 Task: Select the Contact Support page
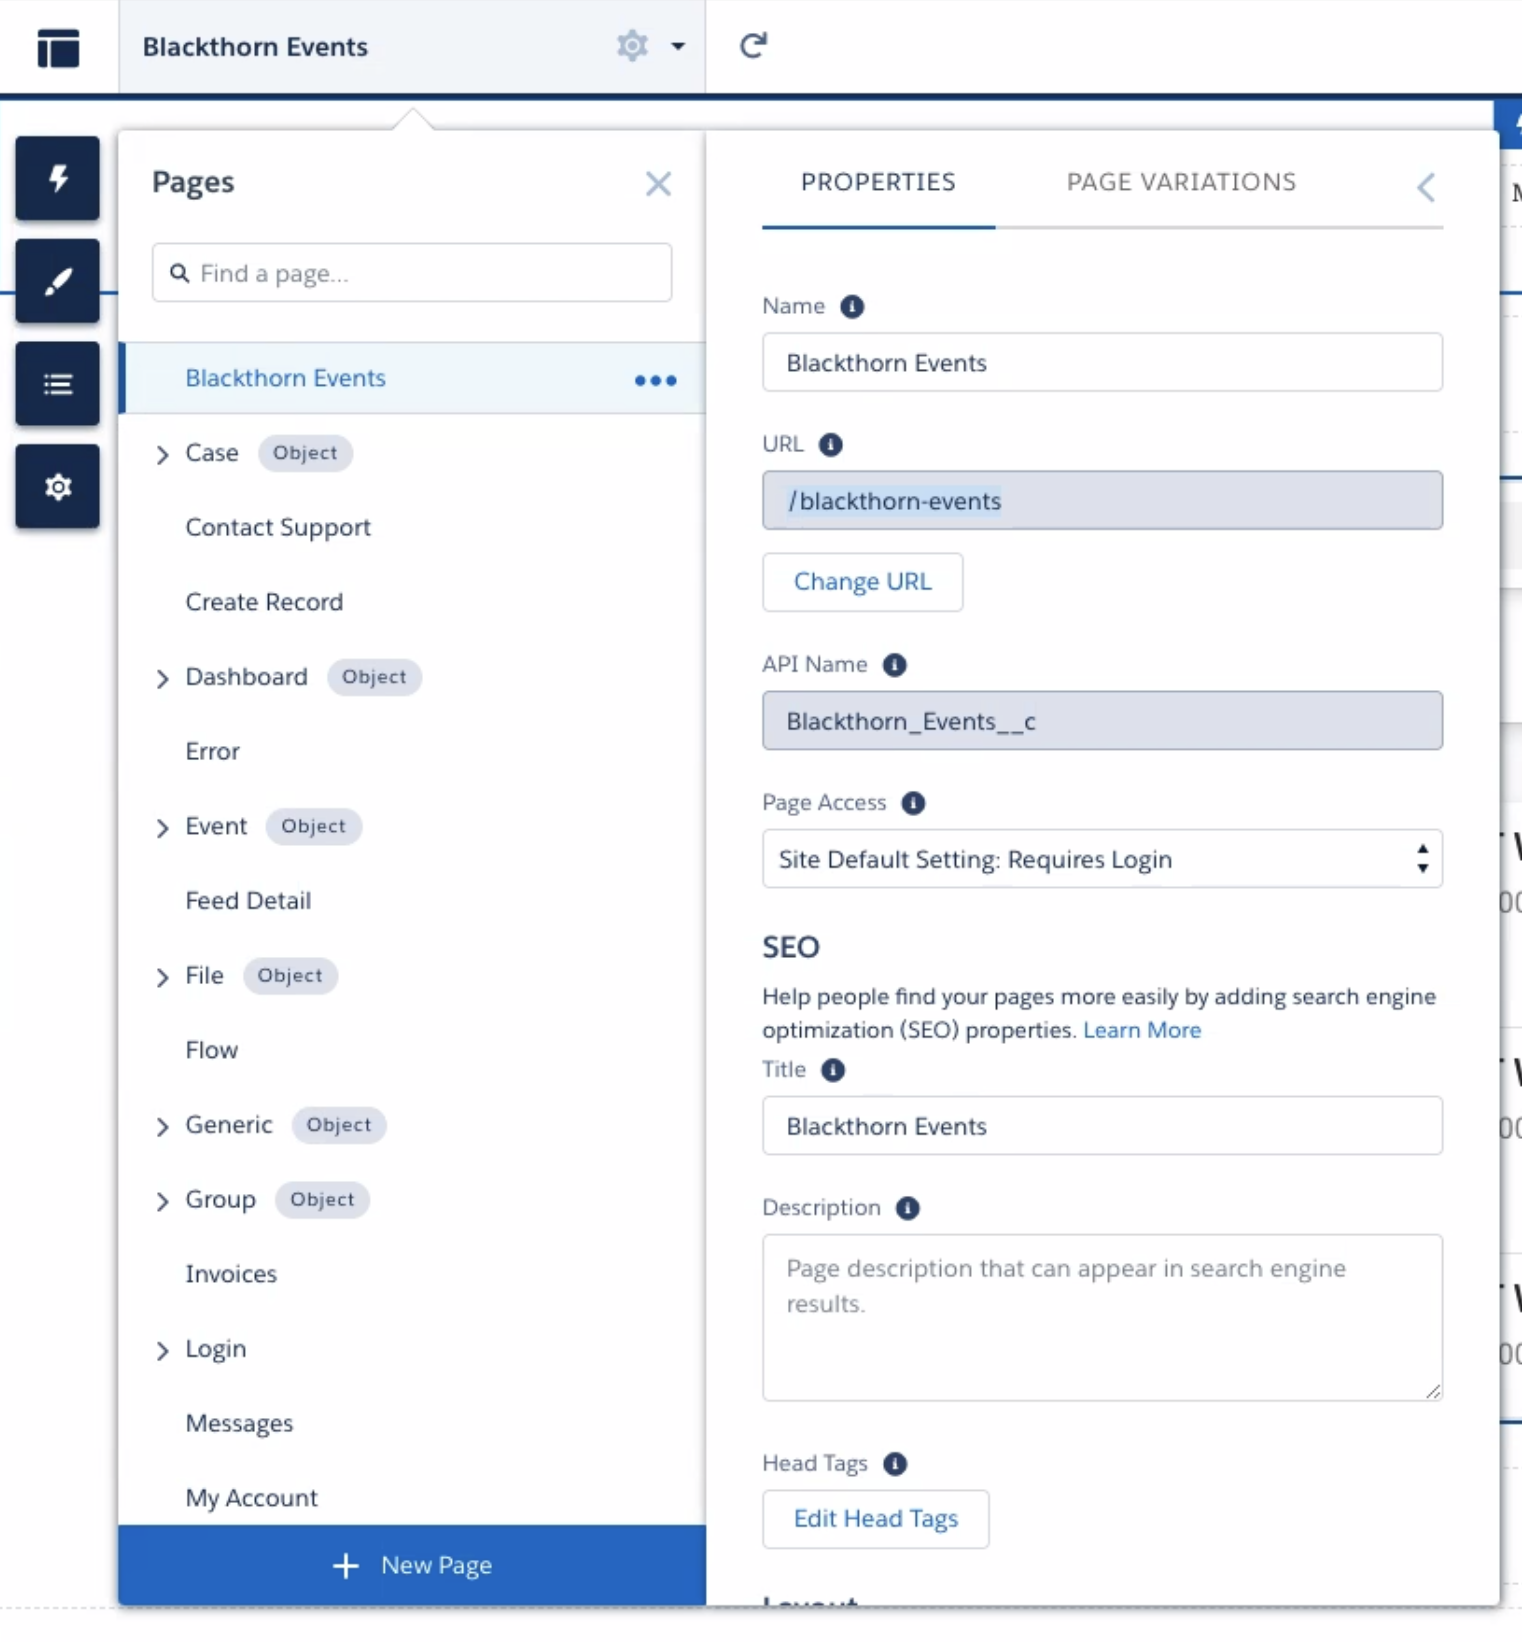tap(278, 527)
